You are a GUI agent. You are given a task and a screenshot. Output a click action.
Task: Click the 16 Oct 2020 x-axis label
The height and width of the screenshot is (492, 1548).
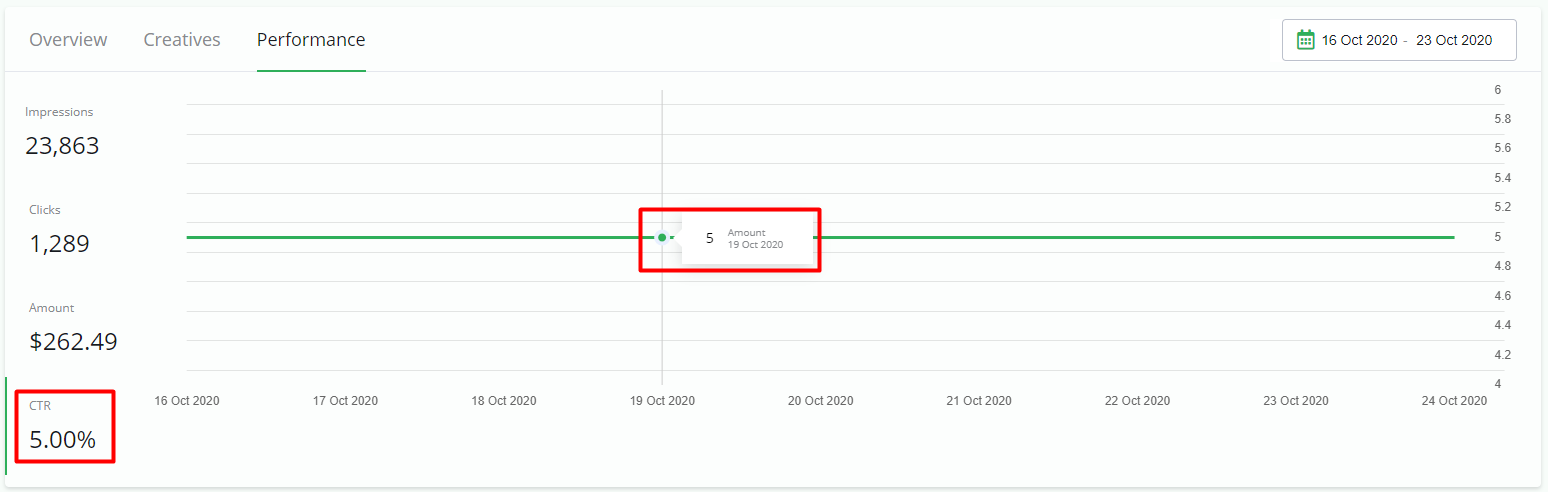[187, 401]
